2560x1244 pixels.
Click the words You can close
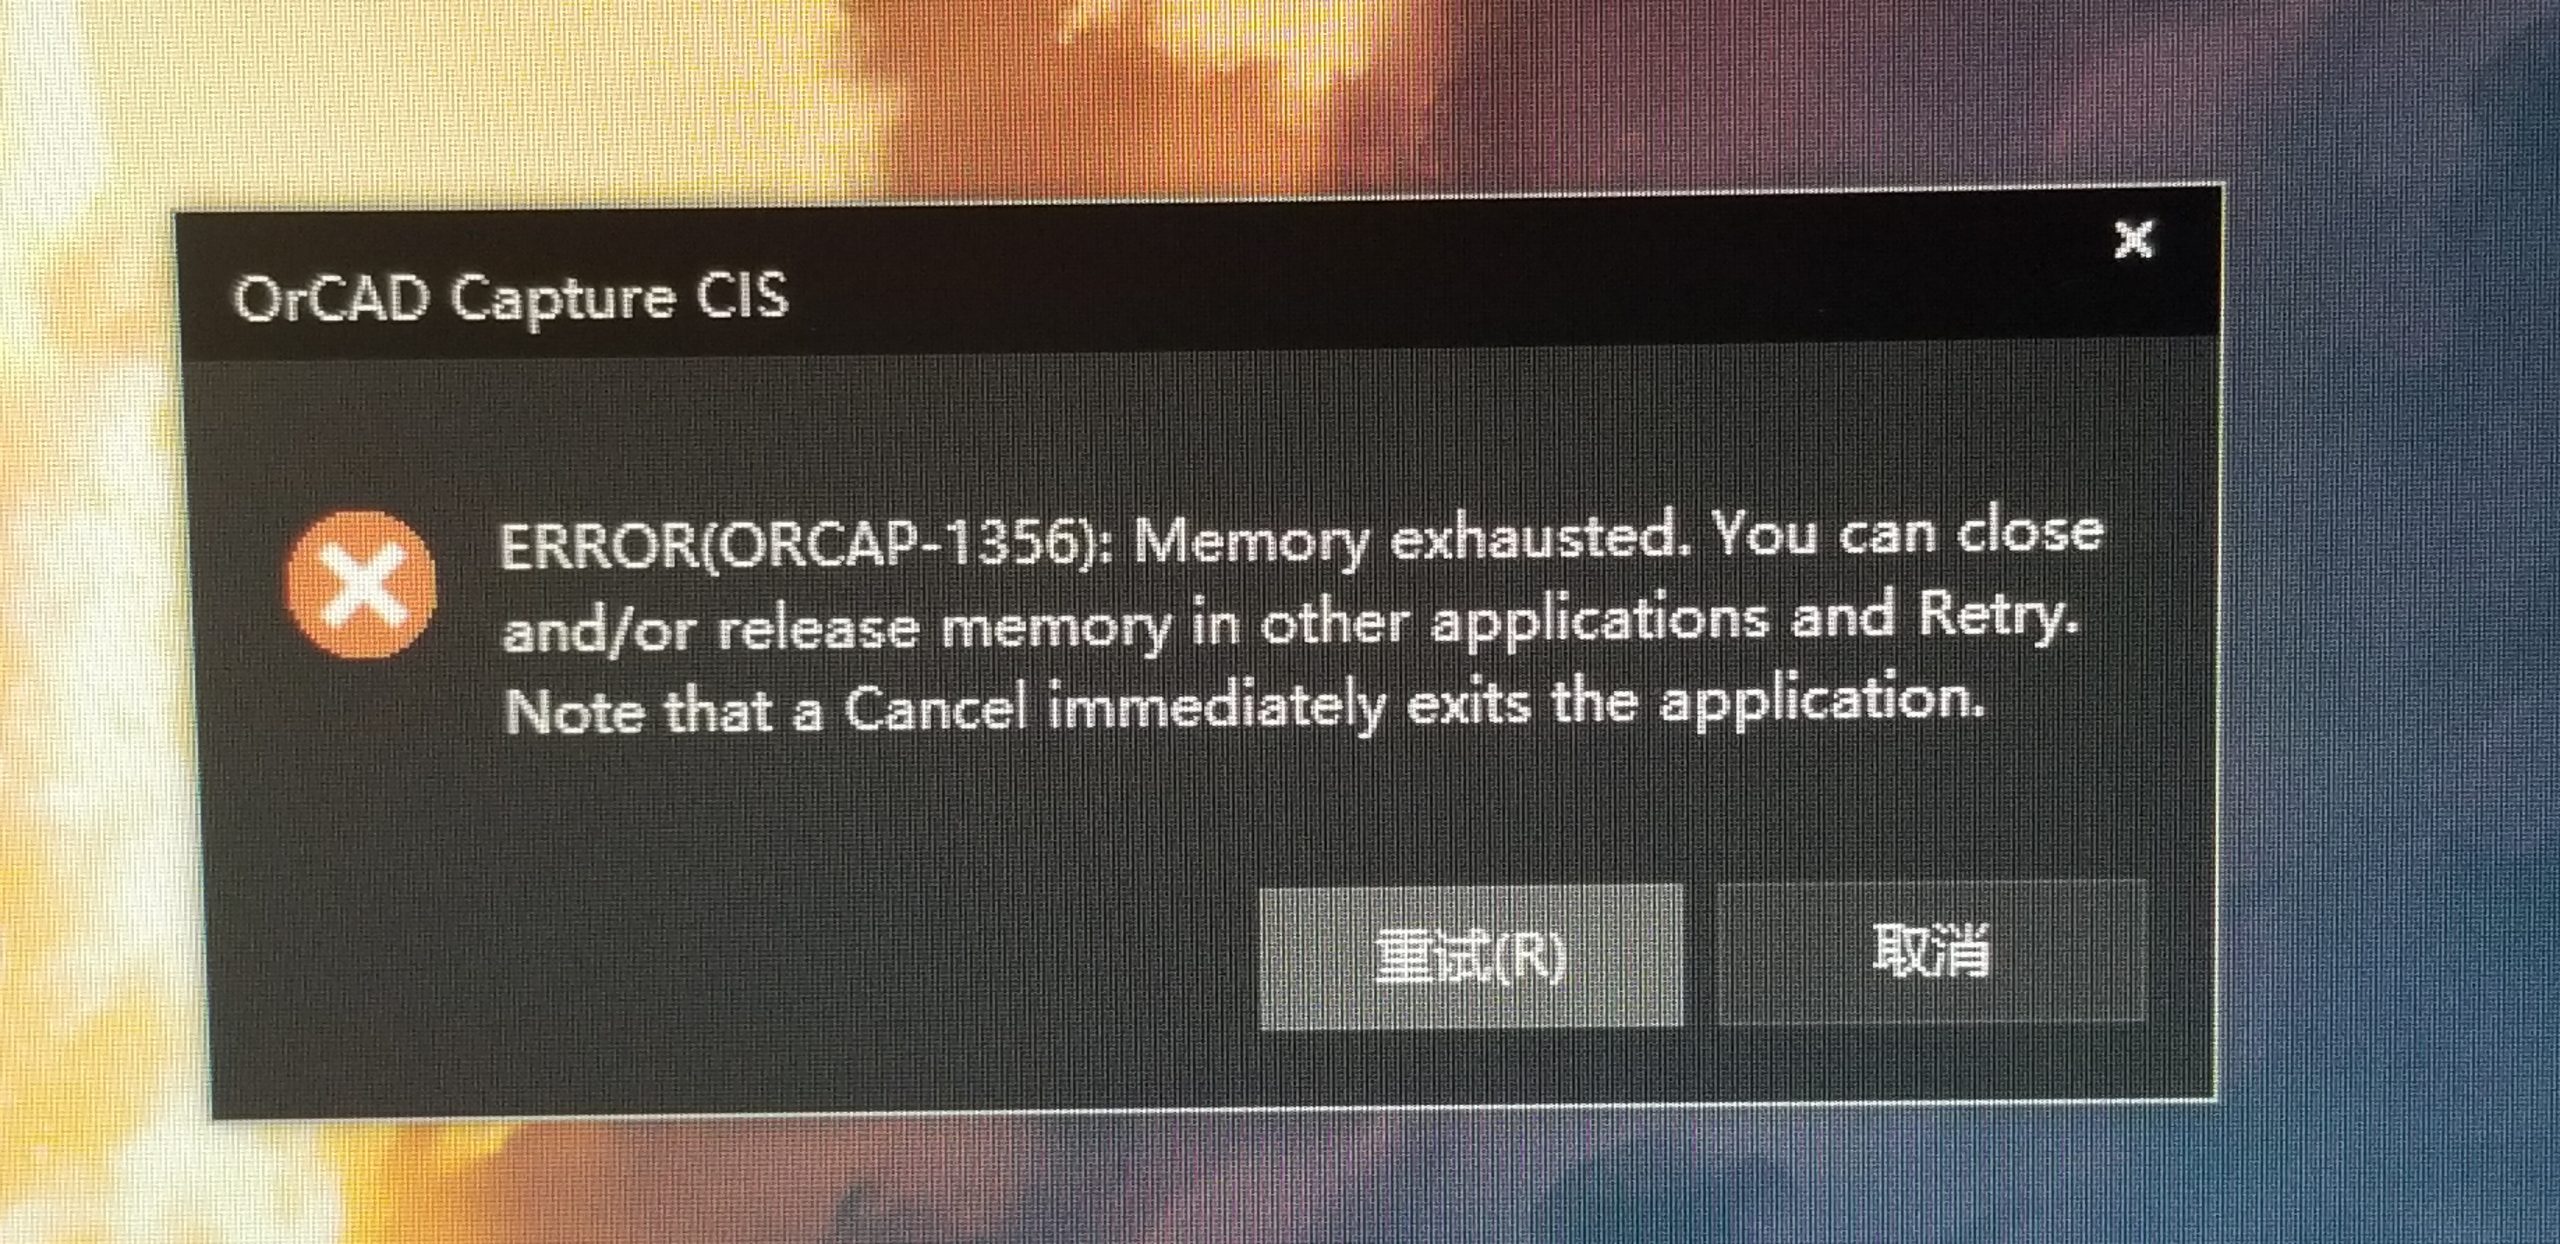[x=1909, y=534]
